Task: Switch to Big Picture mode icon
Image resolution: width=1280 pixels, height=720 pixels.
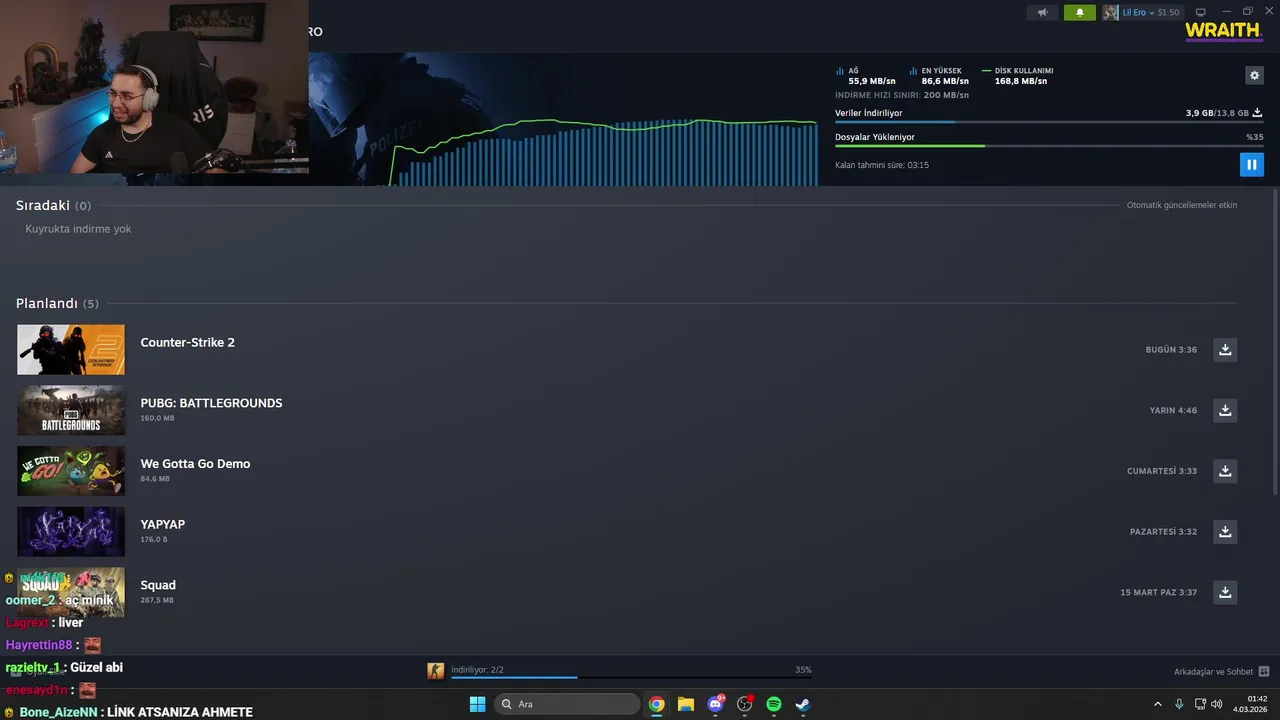Action: (1200, 12)
